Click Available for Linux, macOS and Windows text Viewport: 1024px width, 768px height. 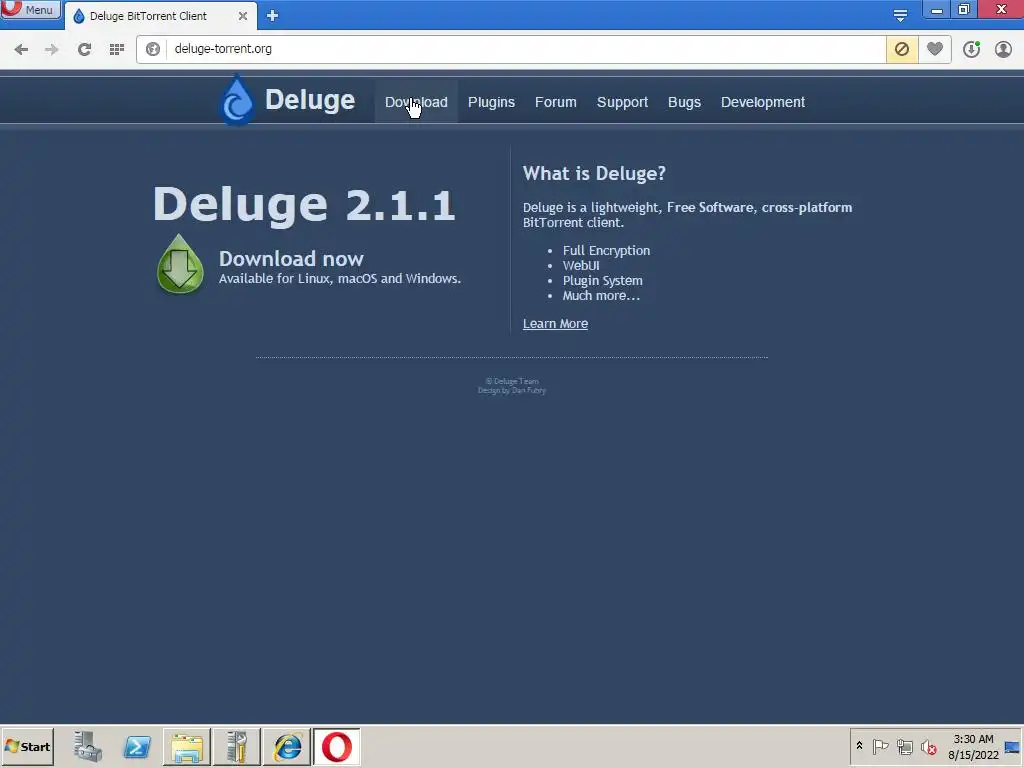tap(340, 278)
